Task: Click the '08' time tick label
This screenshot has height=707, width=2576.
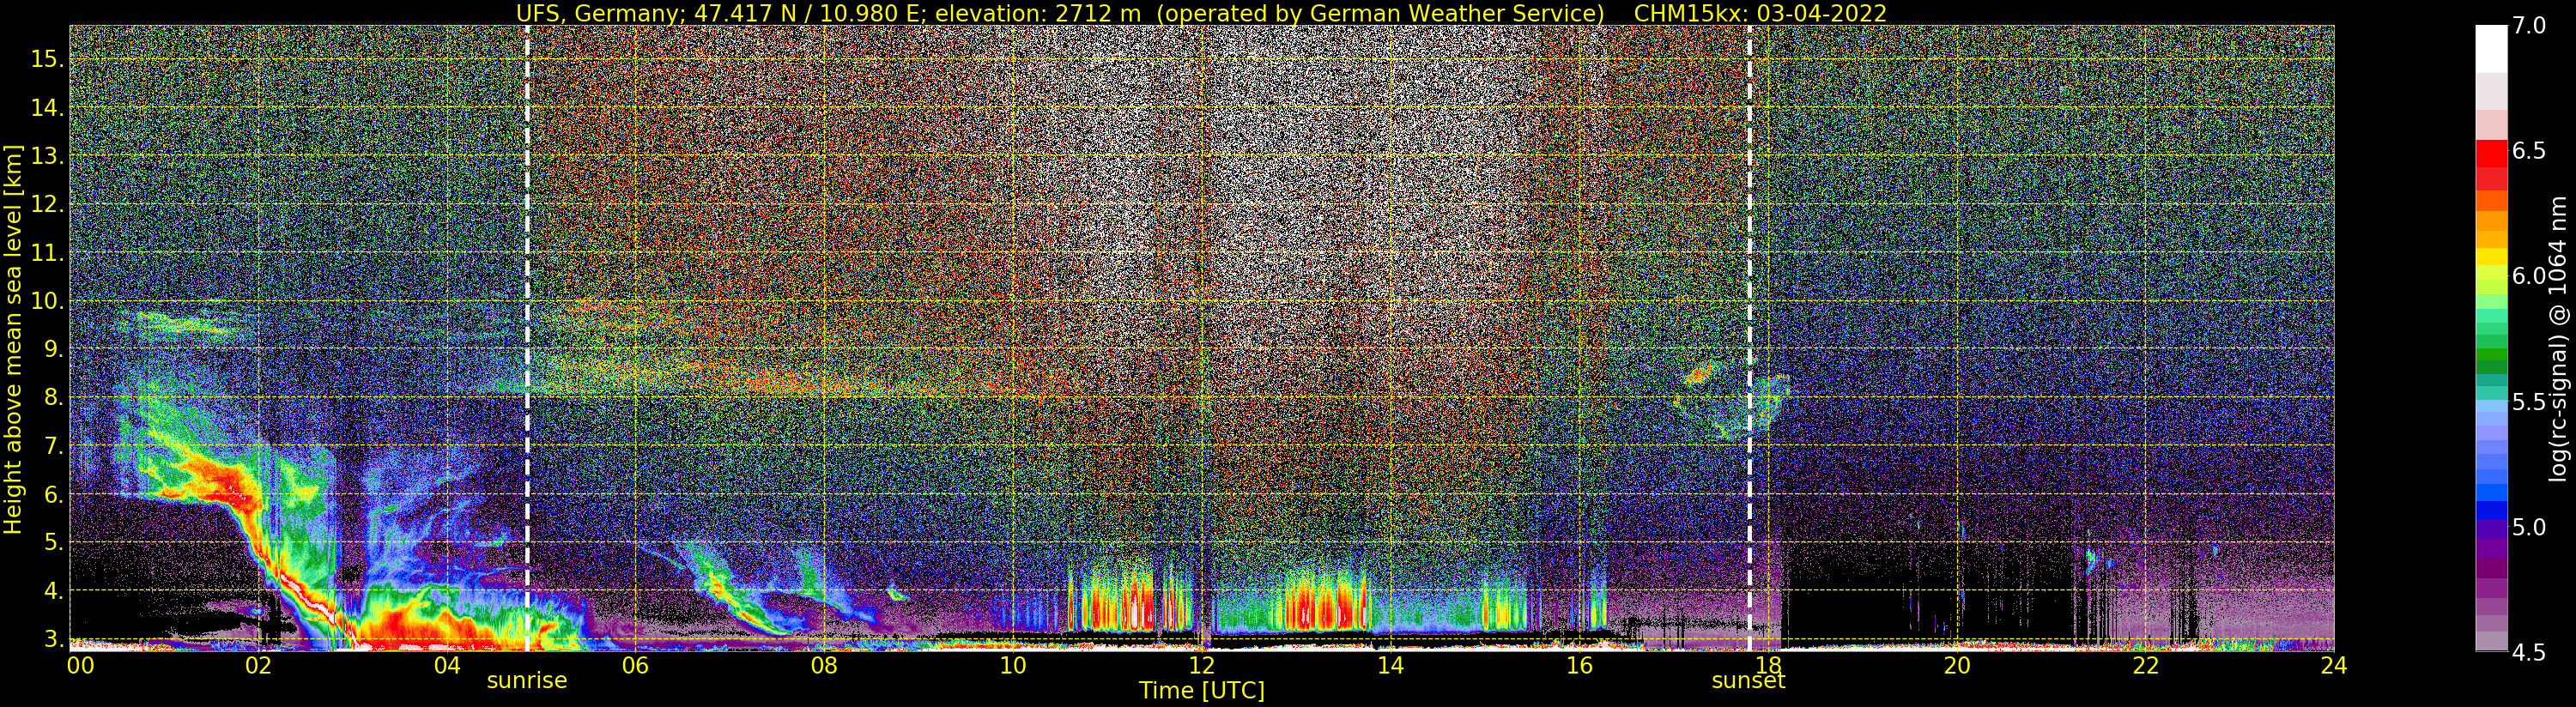Action: (823, 666)
